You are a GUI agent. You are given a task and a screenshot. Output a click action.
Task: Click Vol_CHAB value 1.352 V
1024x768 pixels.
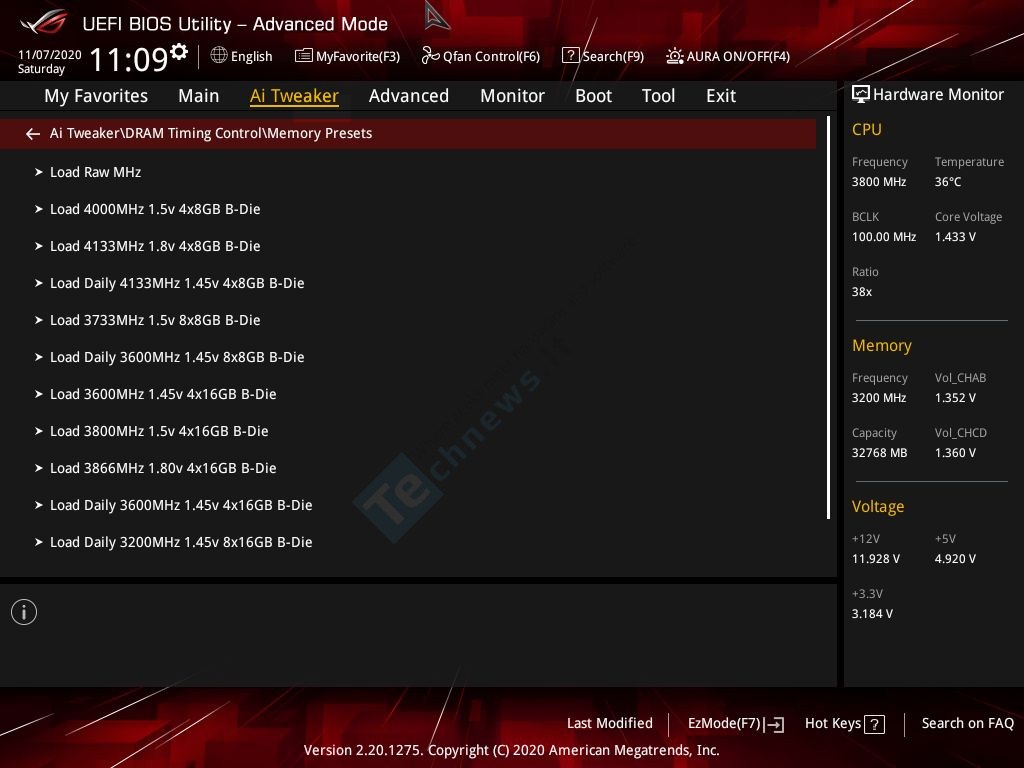coord(955,398)
